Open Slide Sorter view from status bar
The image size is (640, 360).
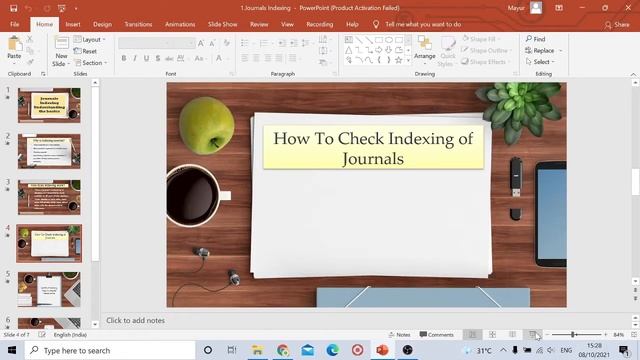[493, 335]
